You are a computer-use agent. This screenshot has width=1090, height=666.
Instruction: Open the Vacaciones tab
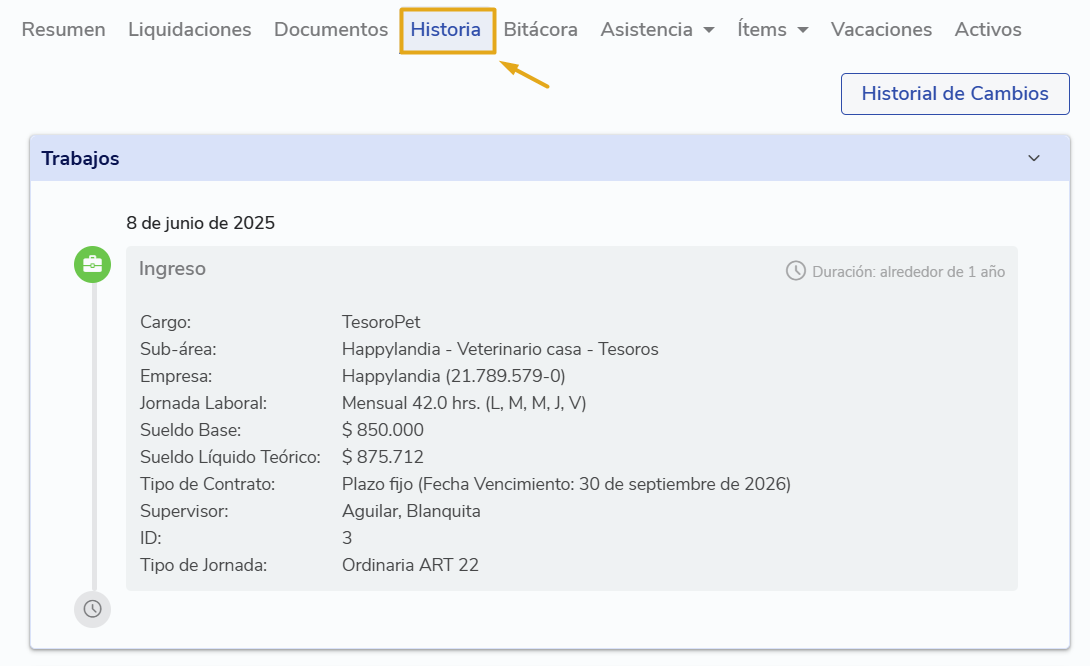click(881, 30)
